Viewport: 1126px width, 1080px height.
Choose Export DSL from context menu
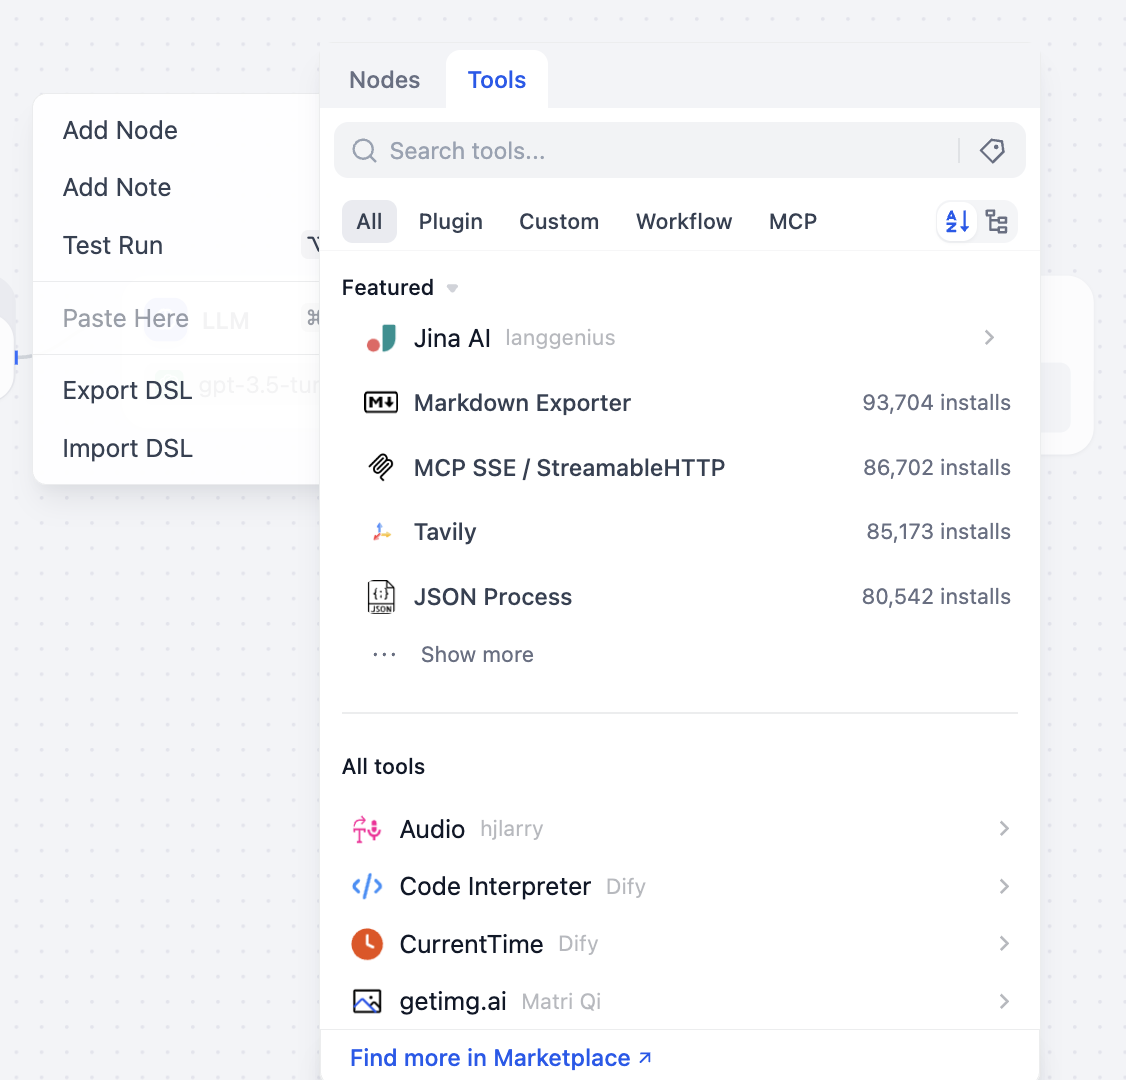pyautogui.click(x=127, y=390)
